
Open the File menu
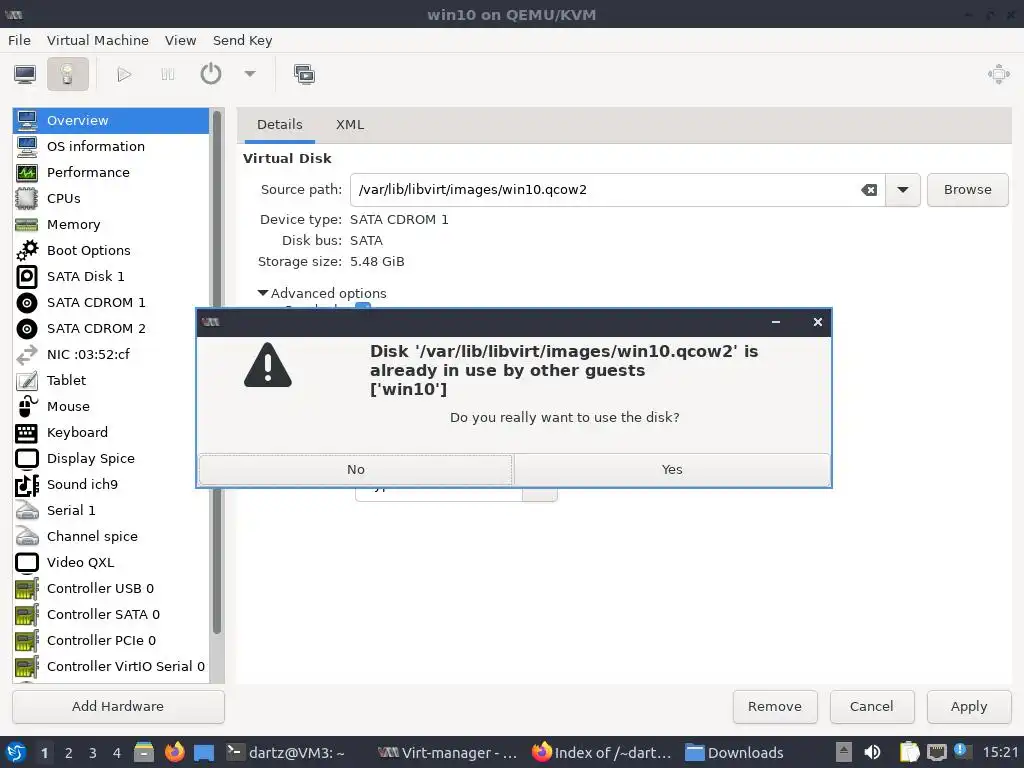click(x=20, y=40)
